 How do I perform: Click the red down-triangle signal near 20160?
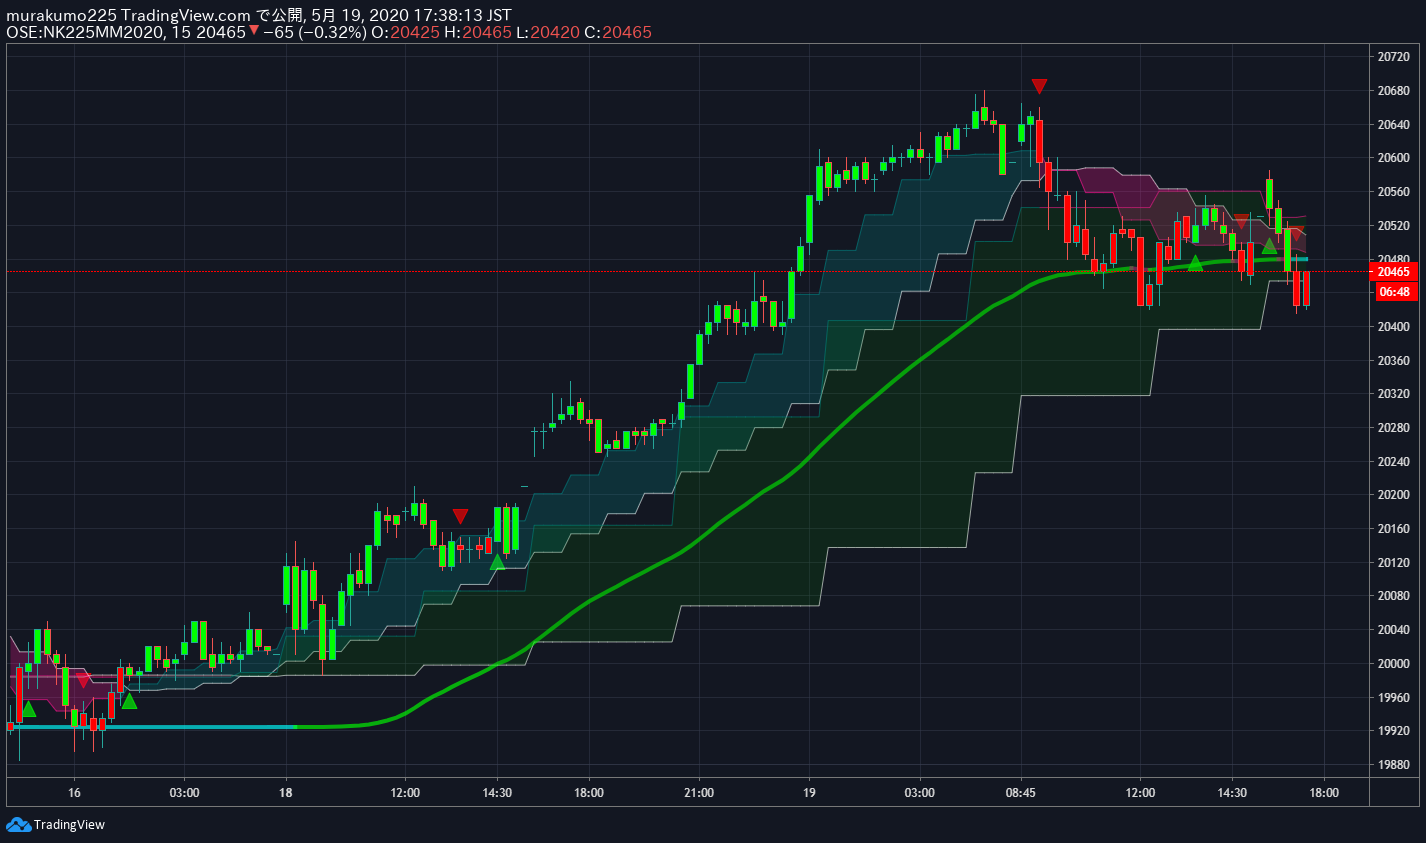click(x=460, y=516)
